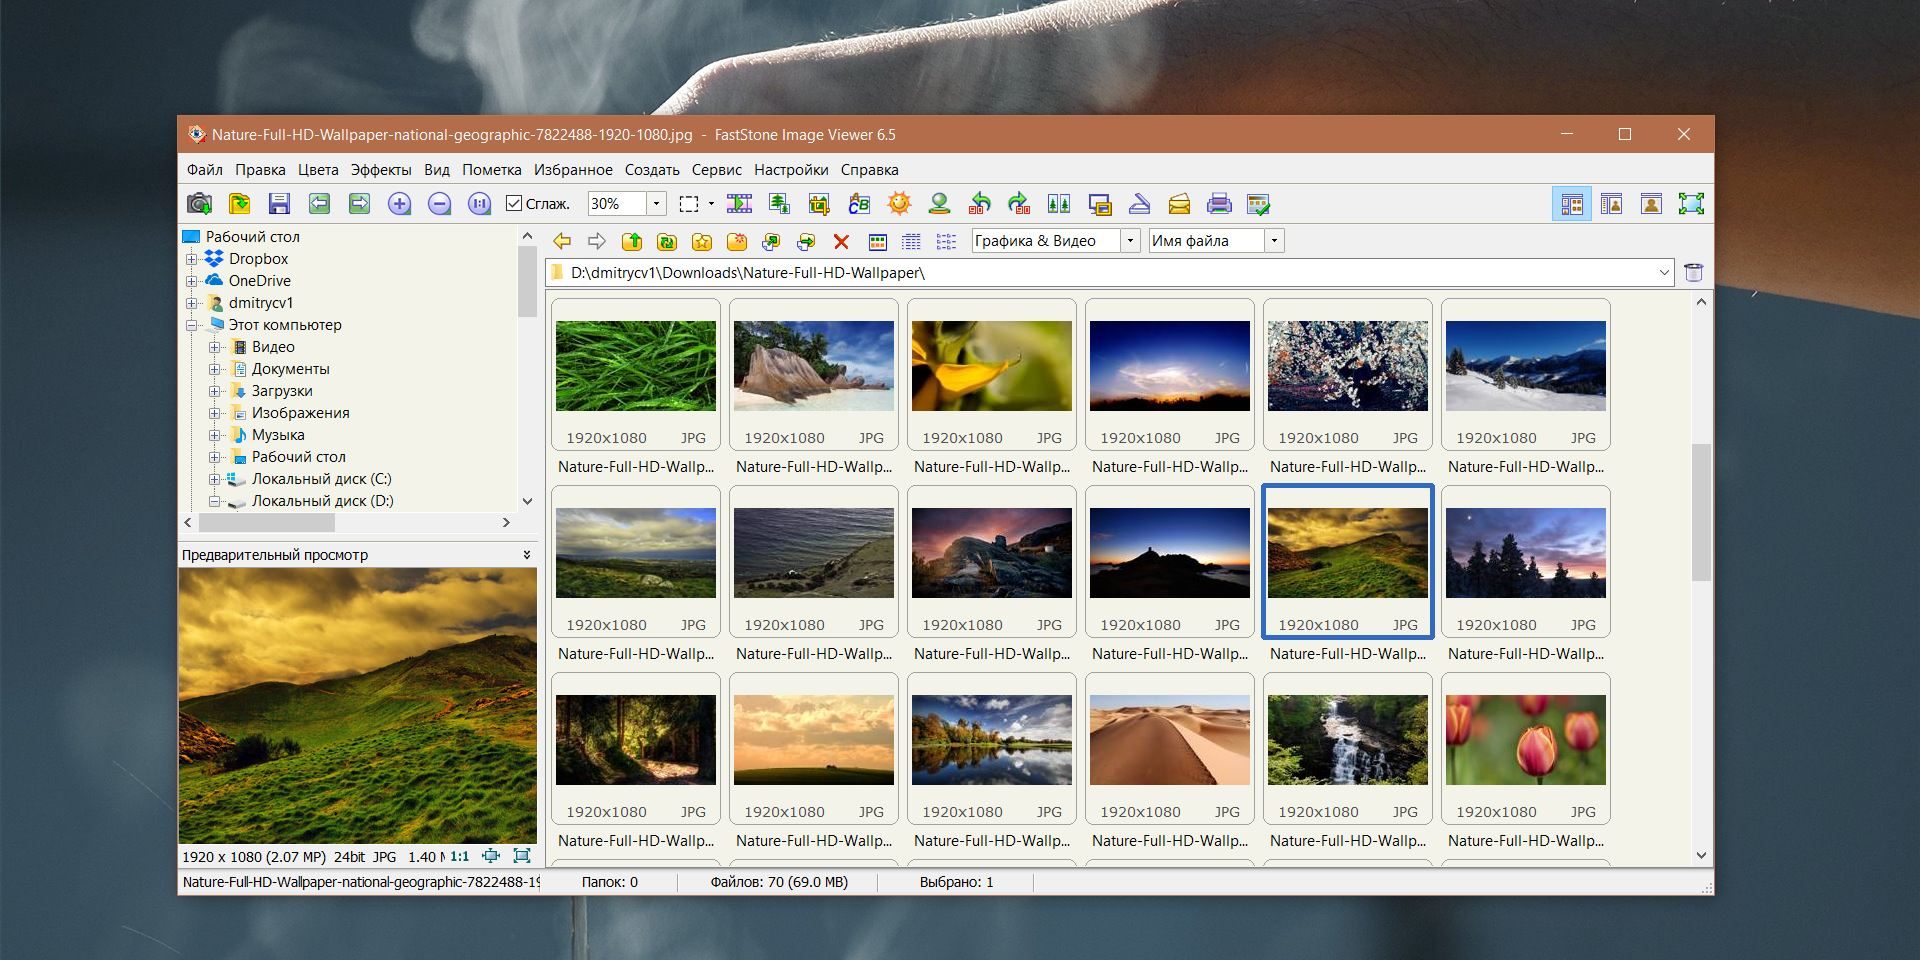The image size is (1920, 960).
Task: Go up one folder level
Action: tap(632, 241)
